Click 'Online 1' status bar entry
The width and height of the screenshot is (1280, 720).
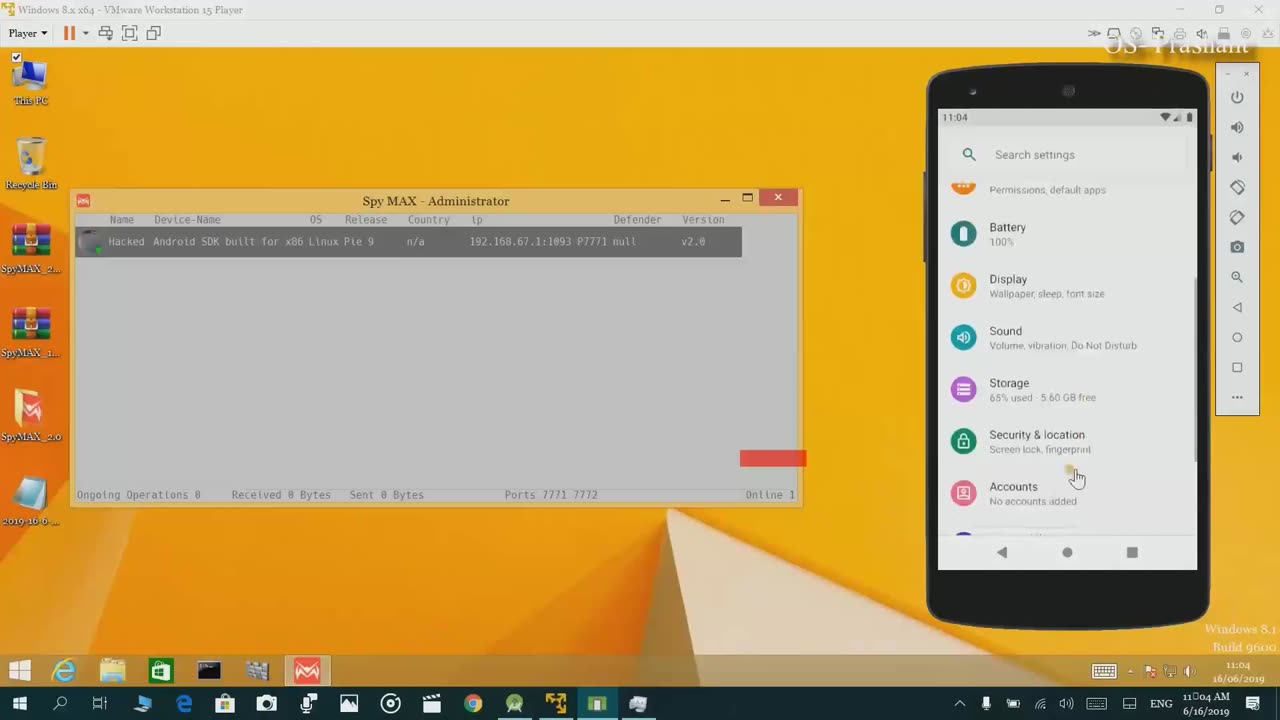[770, 495]
